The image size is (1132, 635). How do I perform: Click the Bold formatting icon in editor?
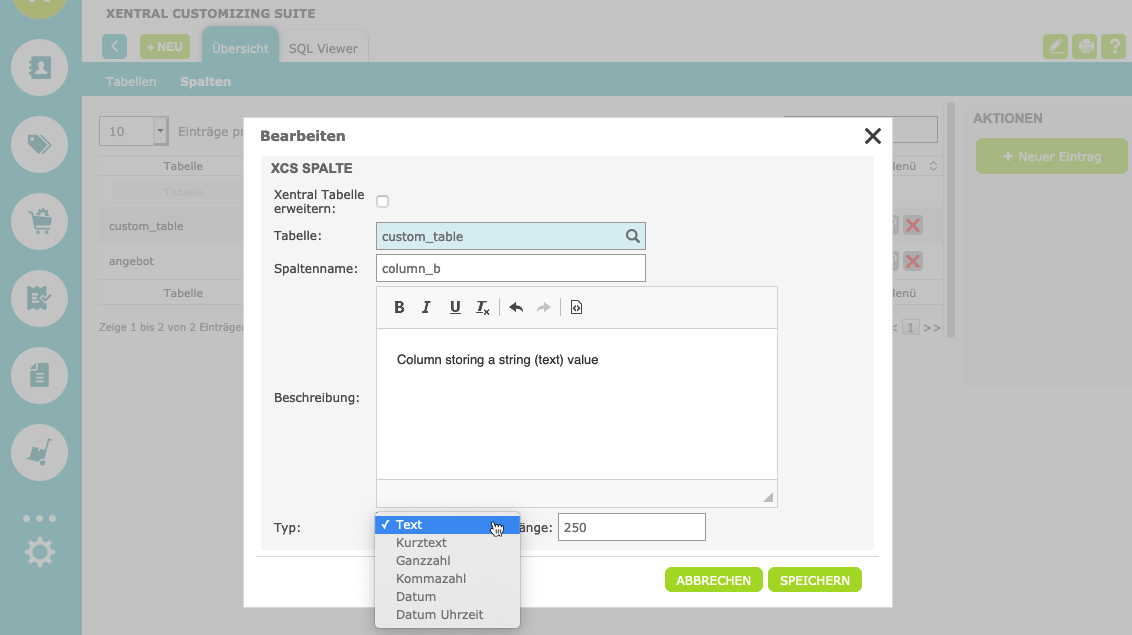point(399,307)
